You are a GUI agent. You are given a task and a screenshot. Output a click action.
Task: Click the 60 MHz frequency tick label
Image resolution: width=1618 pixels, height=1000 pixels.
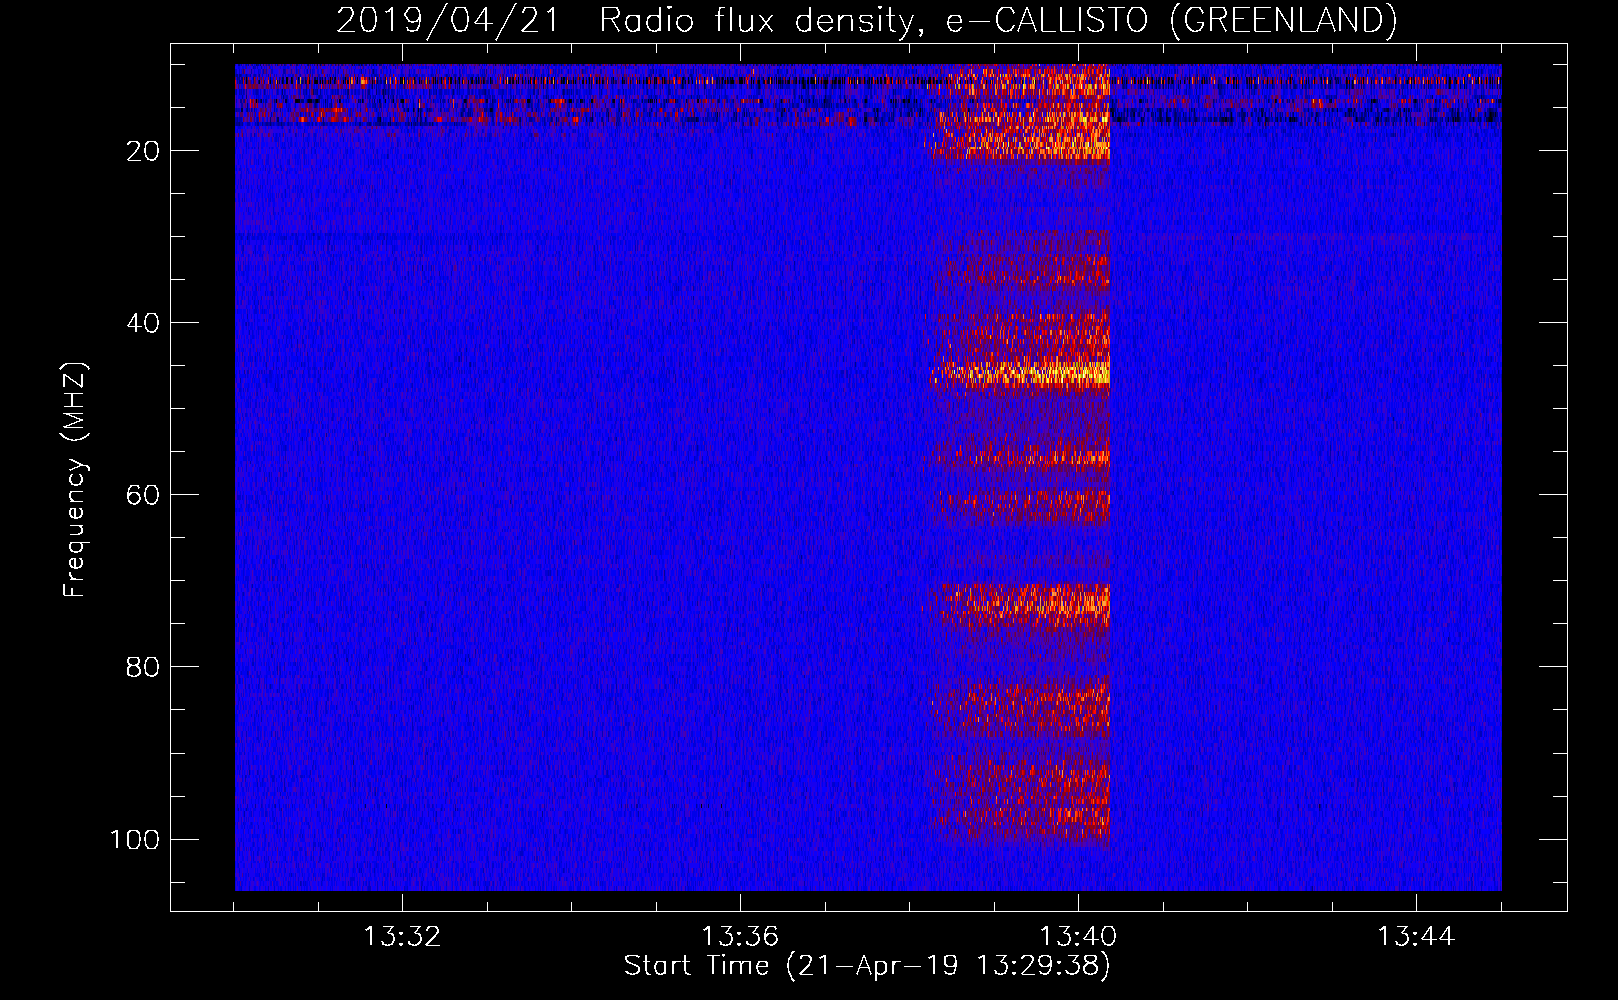(x=143, y=495)
